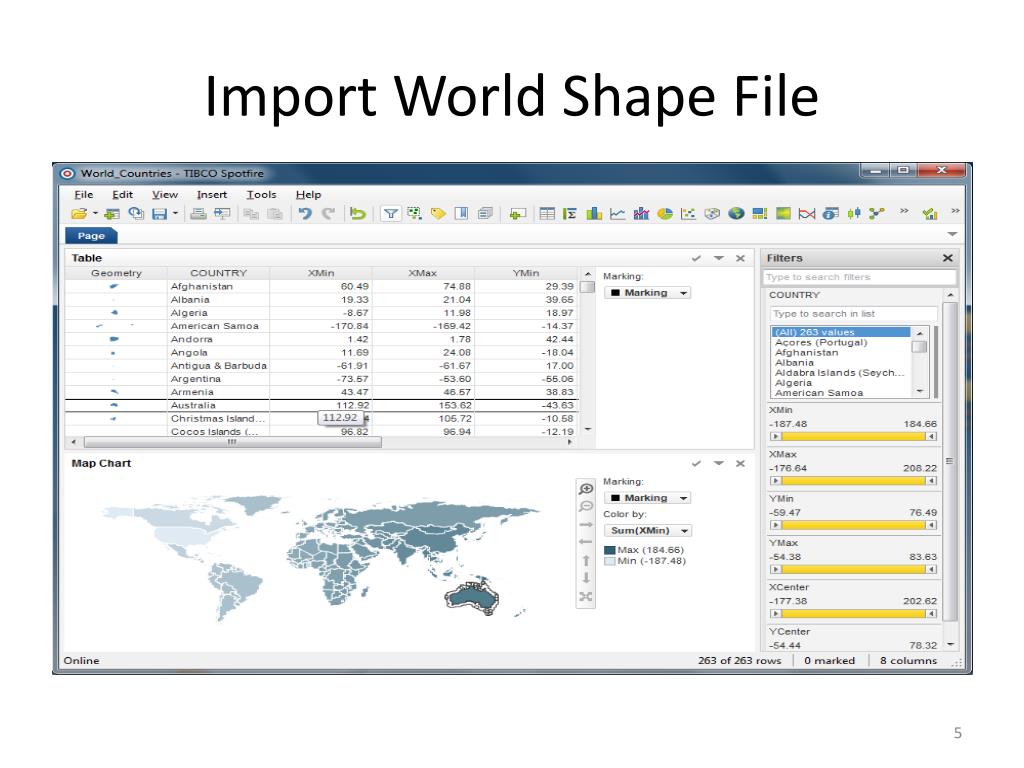This screenshot has height=768, width=1024.
Task: Insert a Bar Chart from the toolbar
Action: click(x=594, y=214)
